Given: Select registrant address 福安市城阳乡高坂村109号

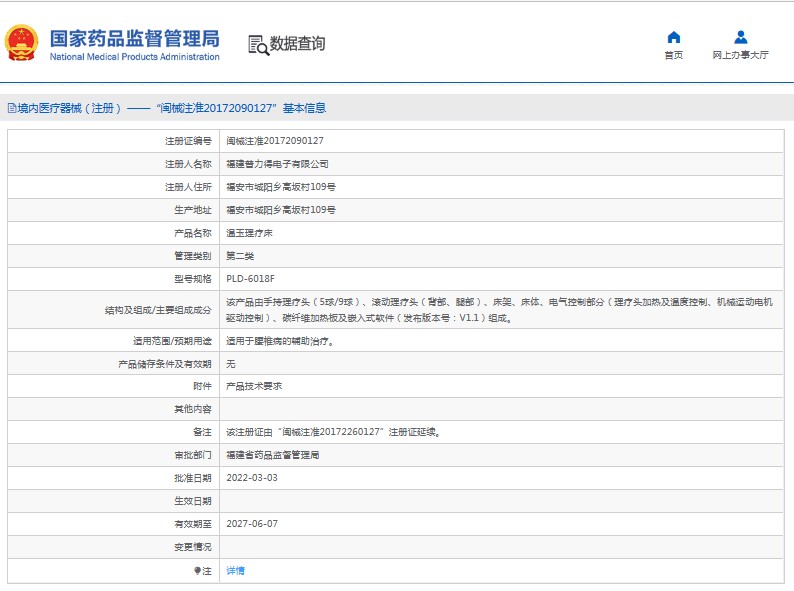Looking at the screenshot, I should [x=281, y=187].
